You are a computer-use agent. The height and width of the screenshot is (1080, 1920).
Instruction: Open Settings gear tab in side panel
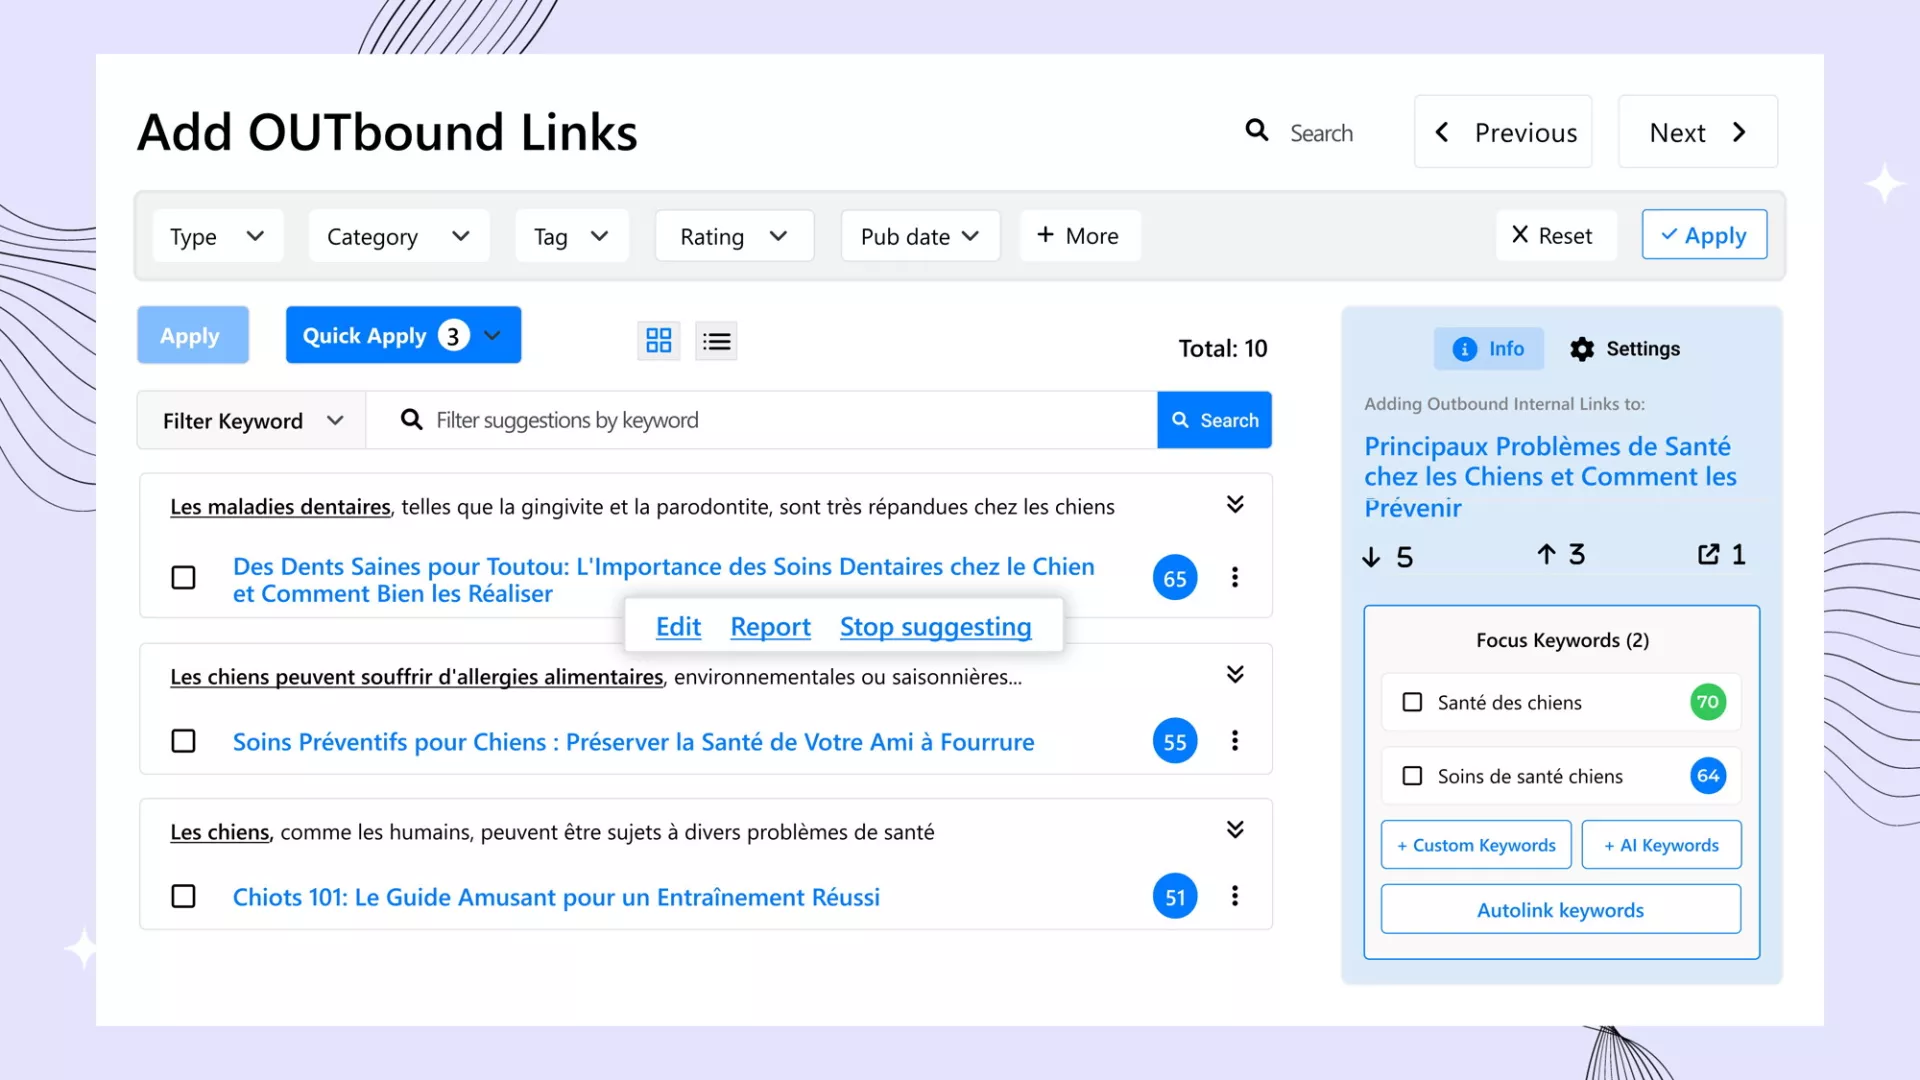tap(1624, 349)
